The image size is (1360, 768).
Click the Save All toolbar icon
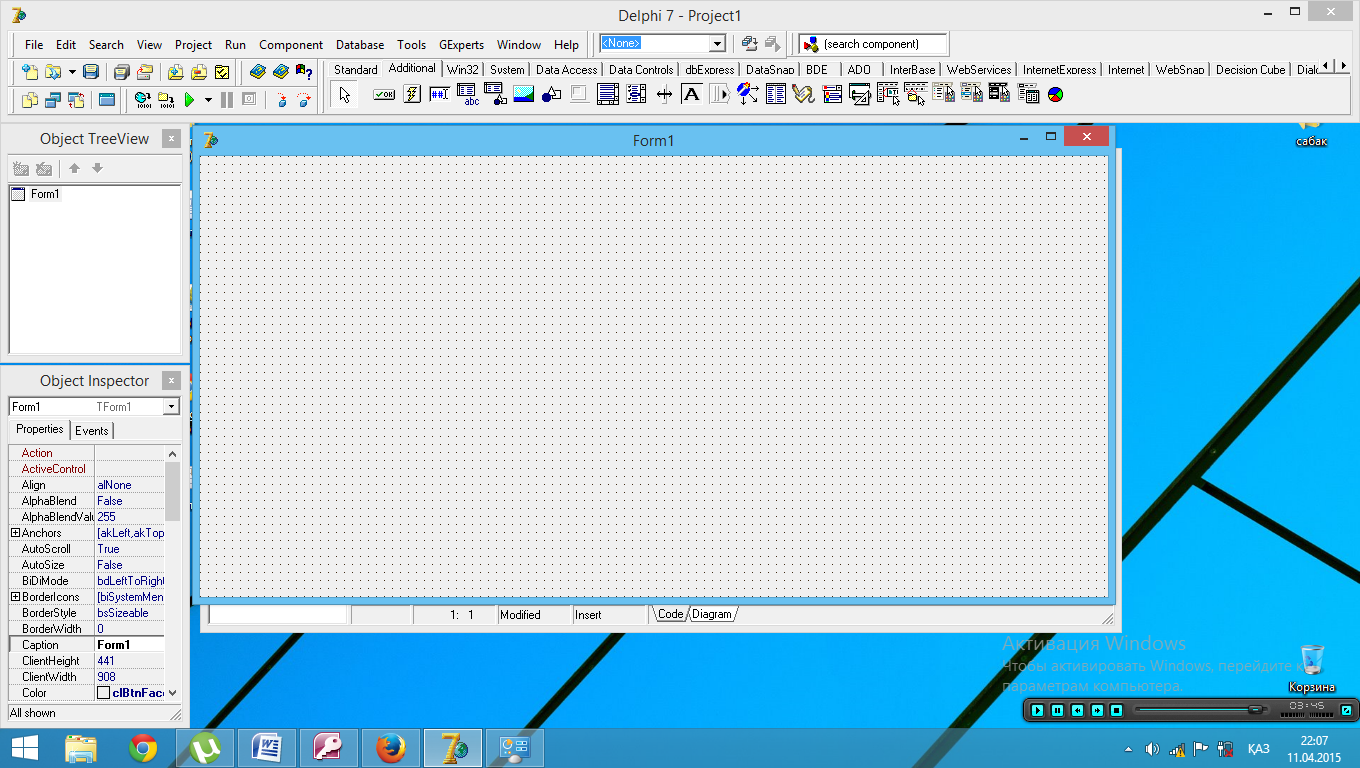122,72
